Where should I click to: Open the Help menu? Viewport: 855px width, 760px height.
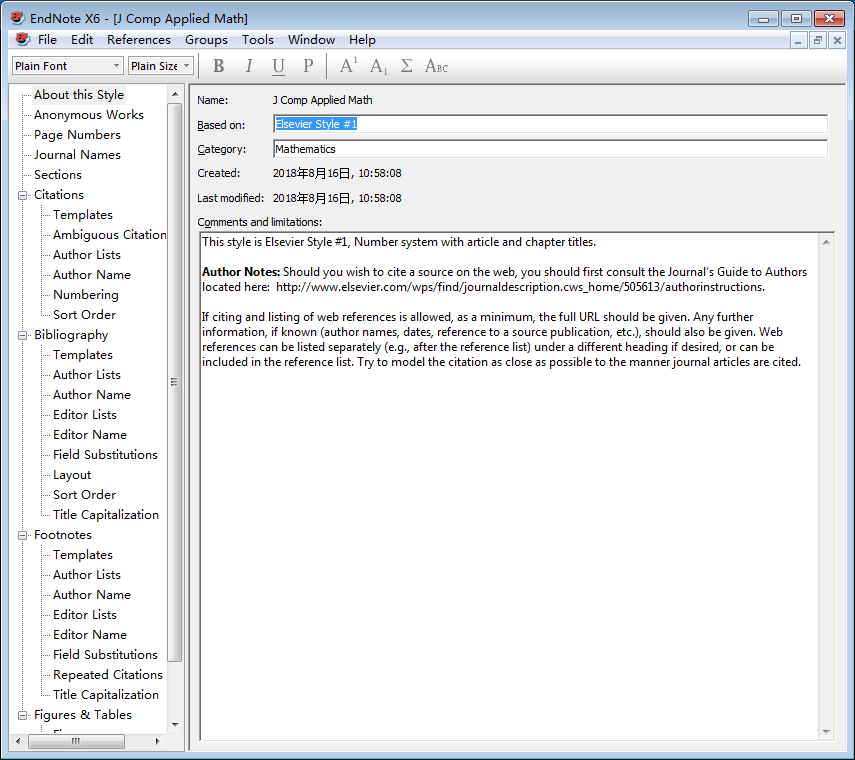coord(362,40)
